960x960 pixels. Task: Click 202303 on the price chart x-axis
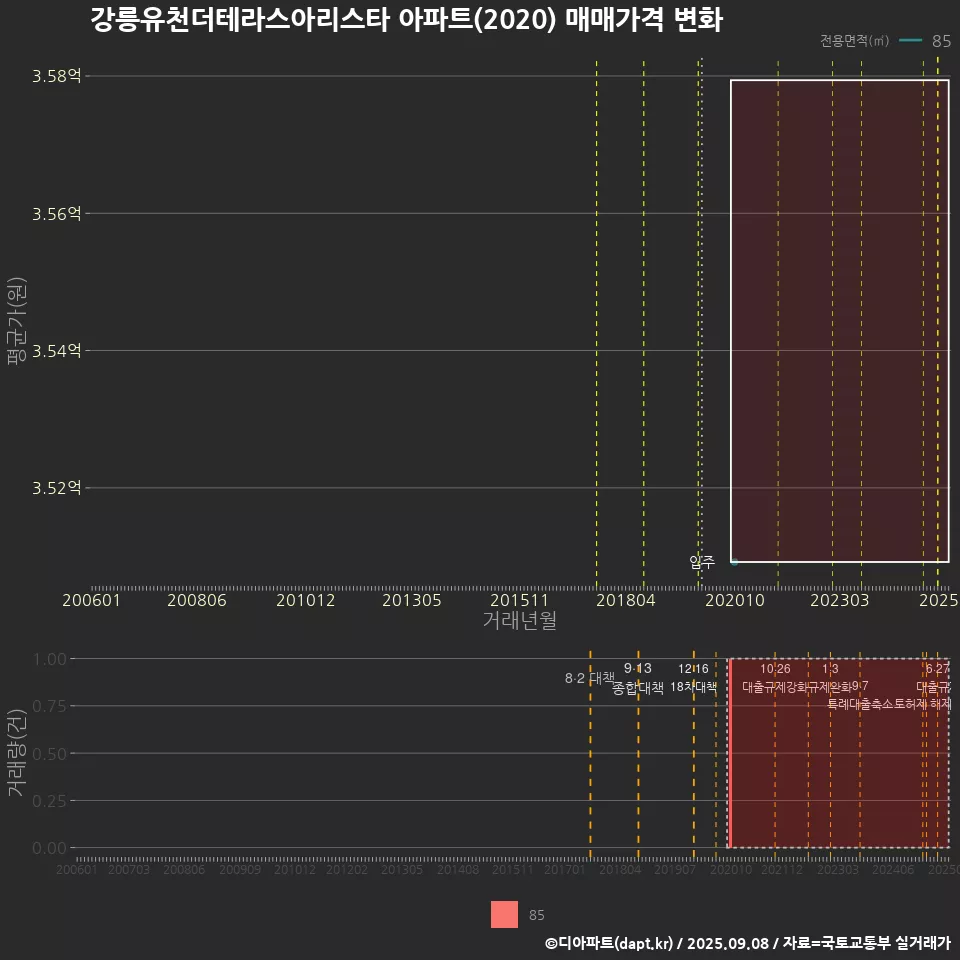pos(839,600)
